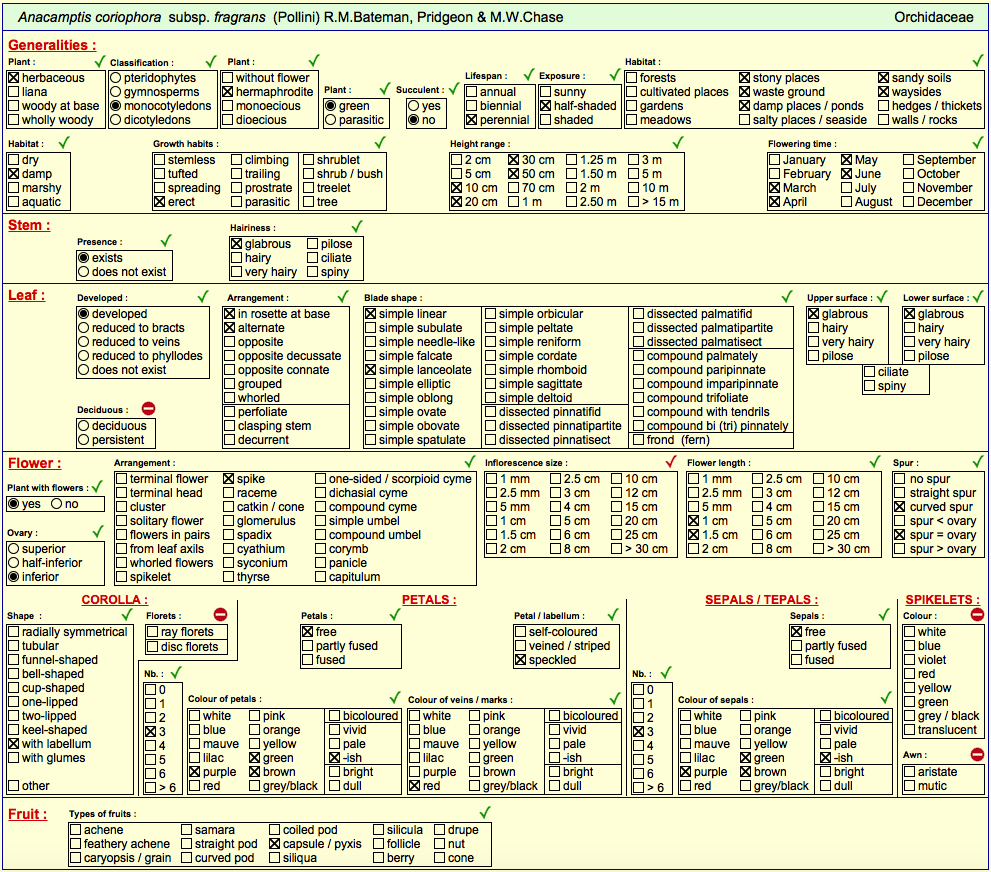
Task: Toggle the spike arrangement checkbox
Action: pyautogui.click(x=229, y=479)
